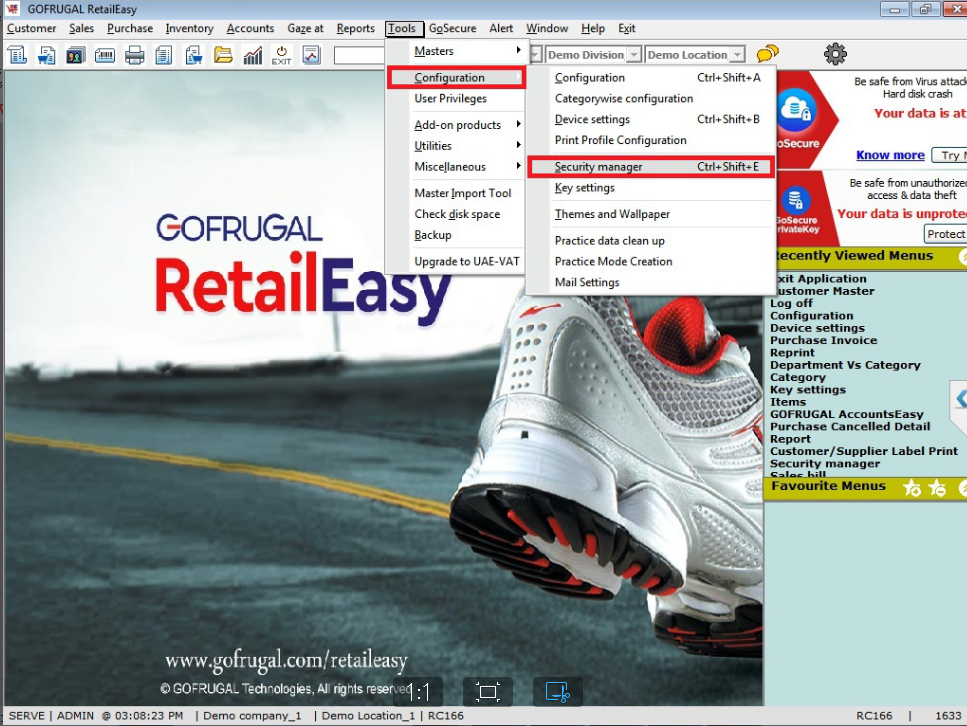Open the customers icon in the toolbar
Screen dimensions: 967x726
76,55
